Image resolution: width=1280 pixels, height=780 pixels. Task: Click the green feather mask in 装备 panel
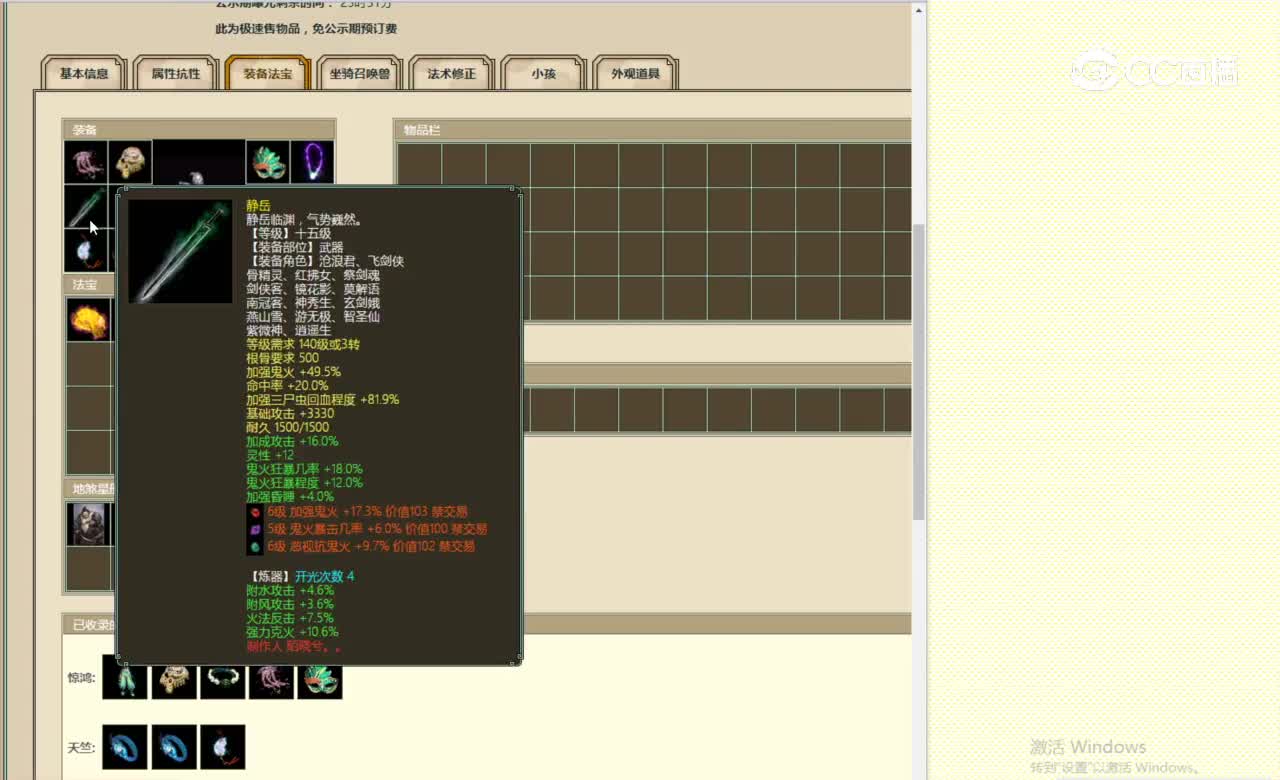268,162
